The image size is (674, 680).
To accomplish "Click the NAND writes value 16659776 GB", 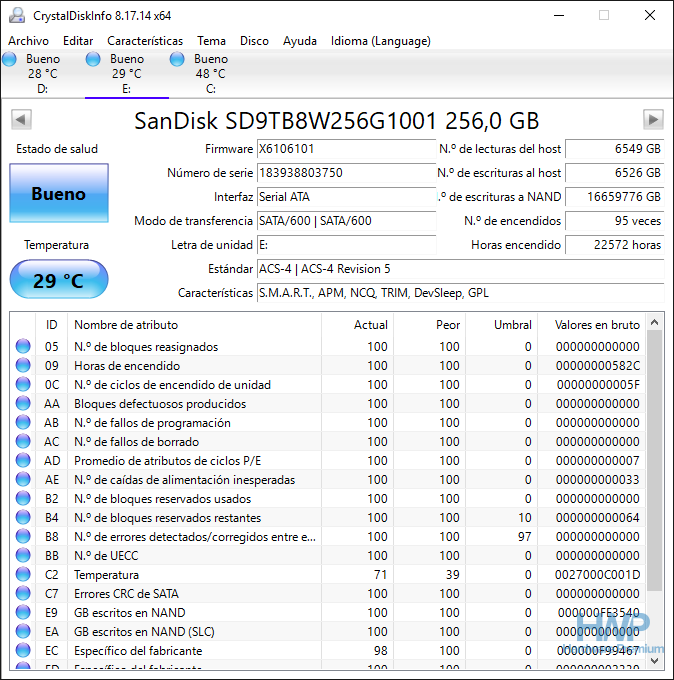I will click(615, 197).
